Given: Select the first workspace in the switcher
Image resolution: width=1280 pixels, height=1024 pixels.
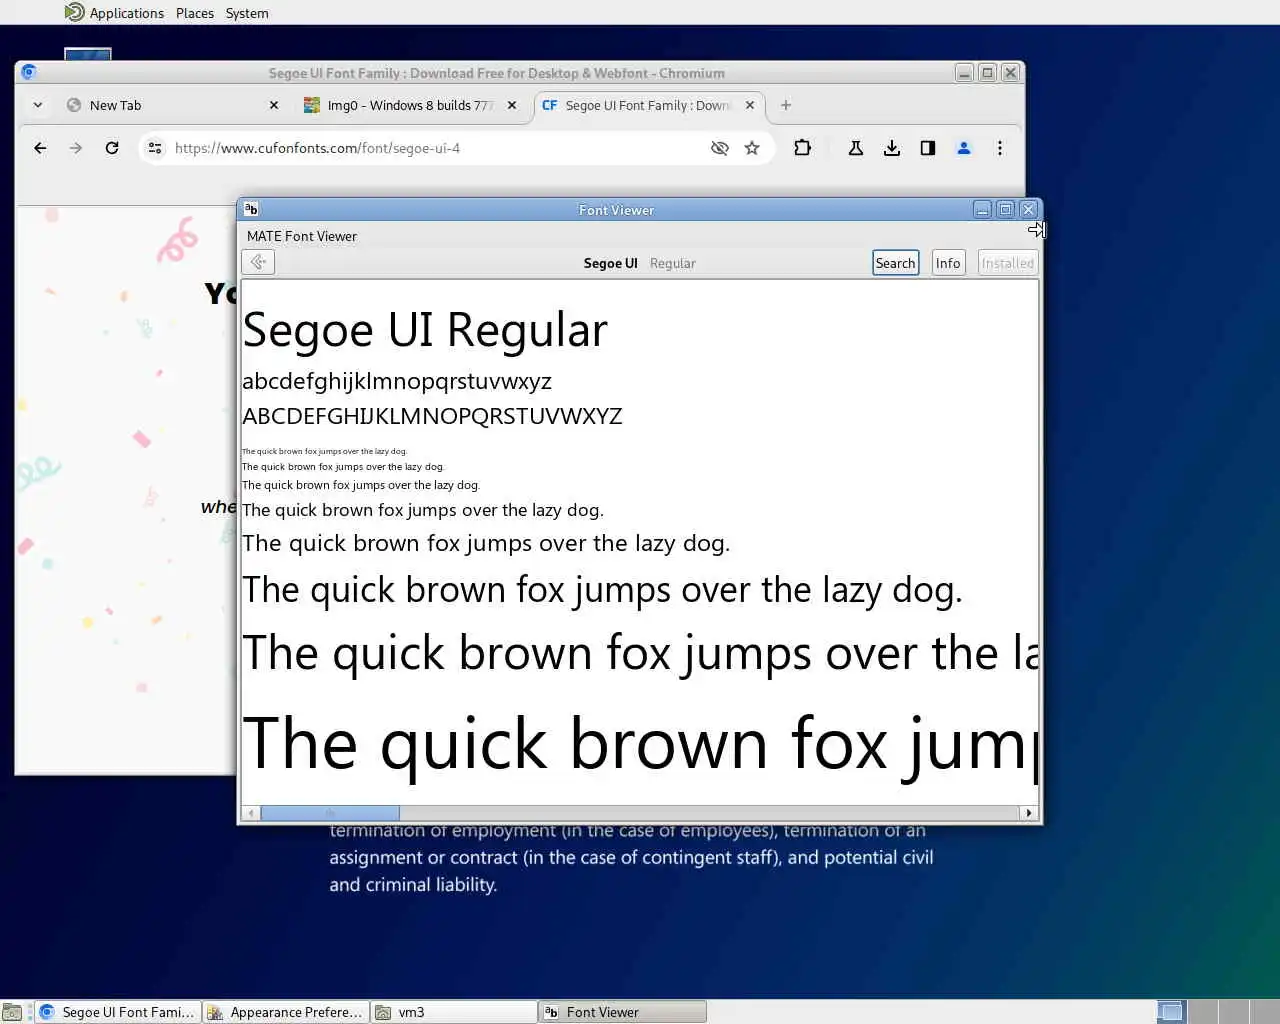Looking at the screenshot, I should [x=1171, y=1012].
